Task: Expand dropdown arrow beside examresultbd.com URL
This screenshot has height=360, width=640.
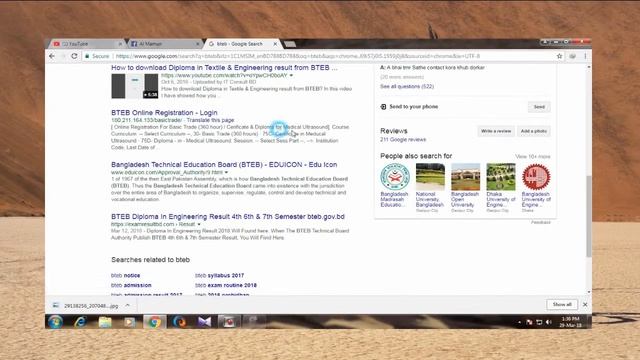Action: click(x=199, y=224)
